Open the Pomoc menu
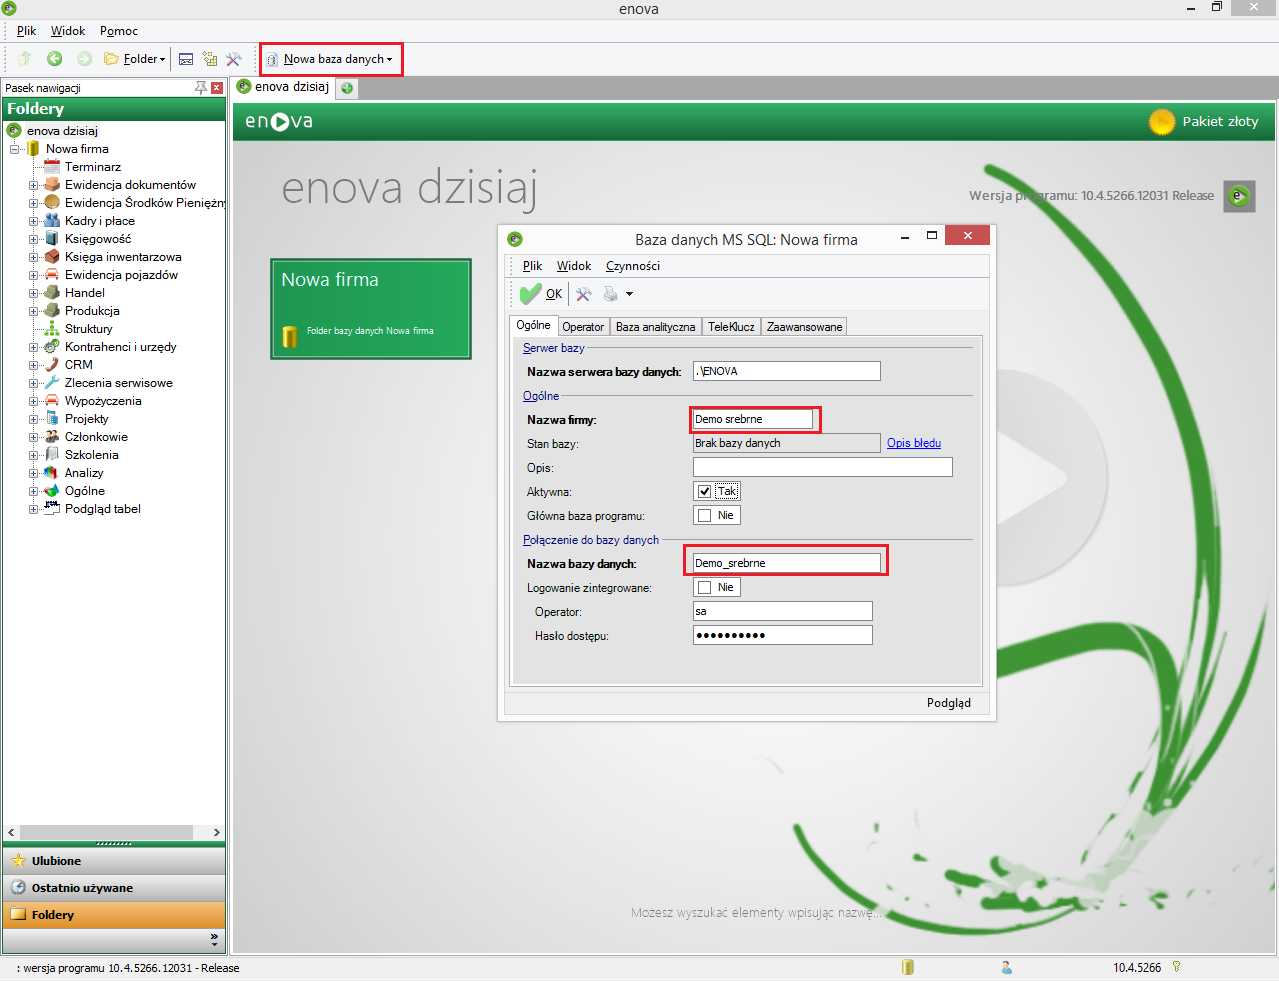 [x=119, y=31]
